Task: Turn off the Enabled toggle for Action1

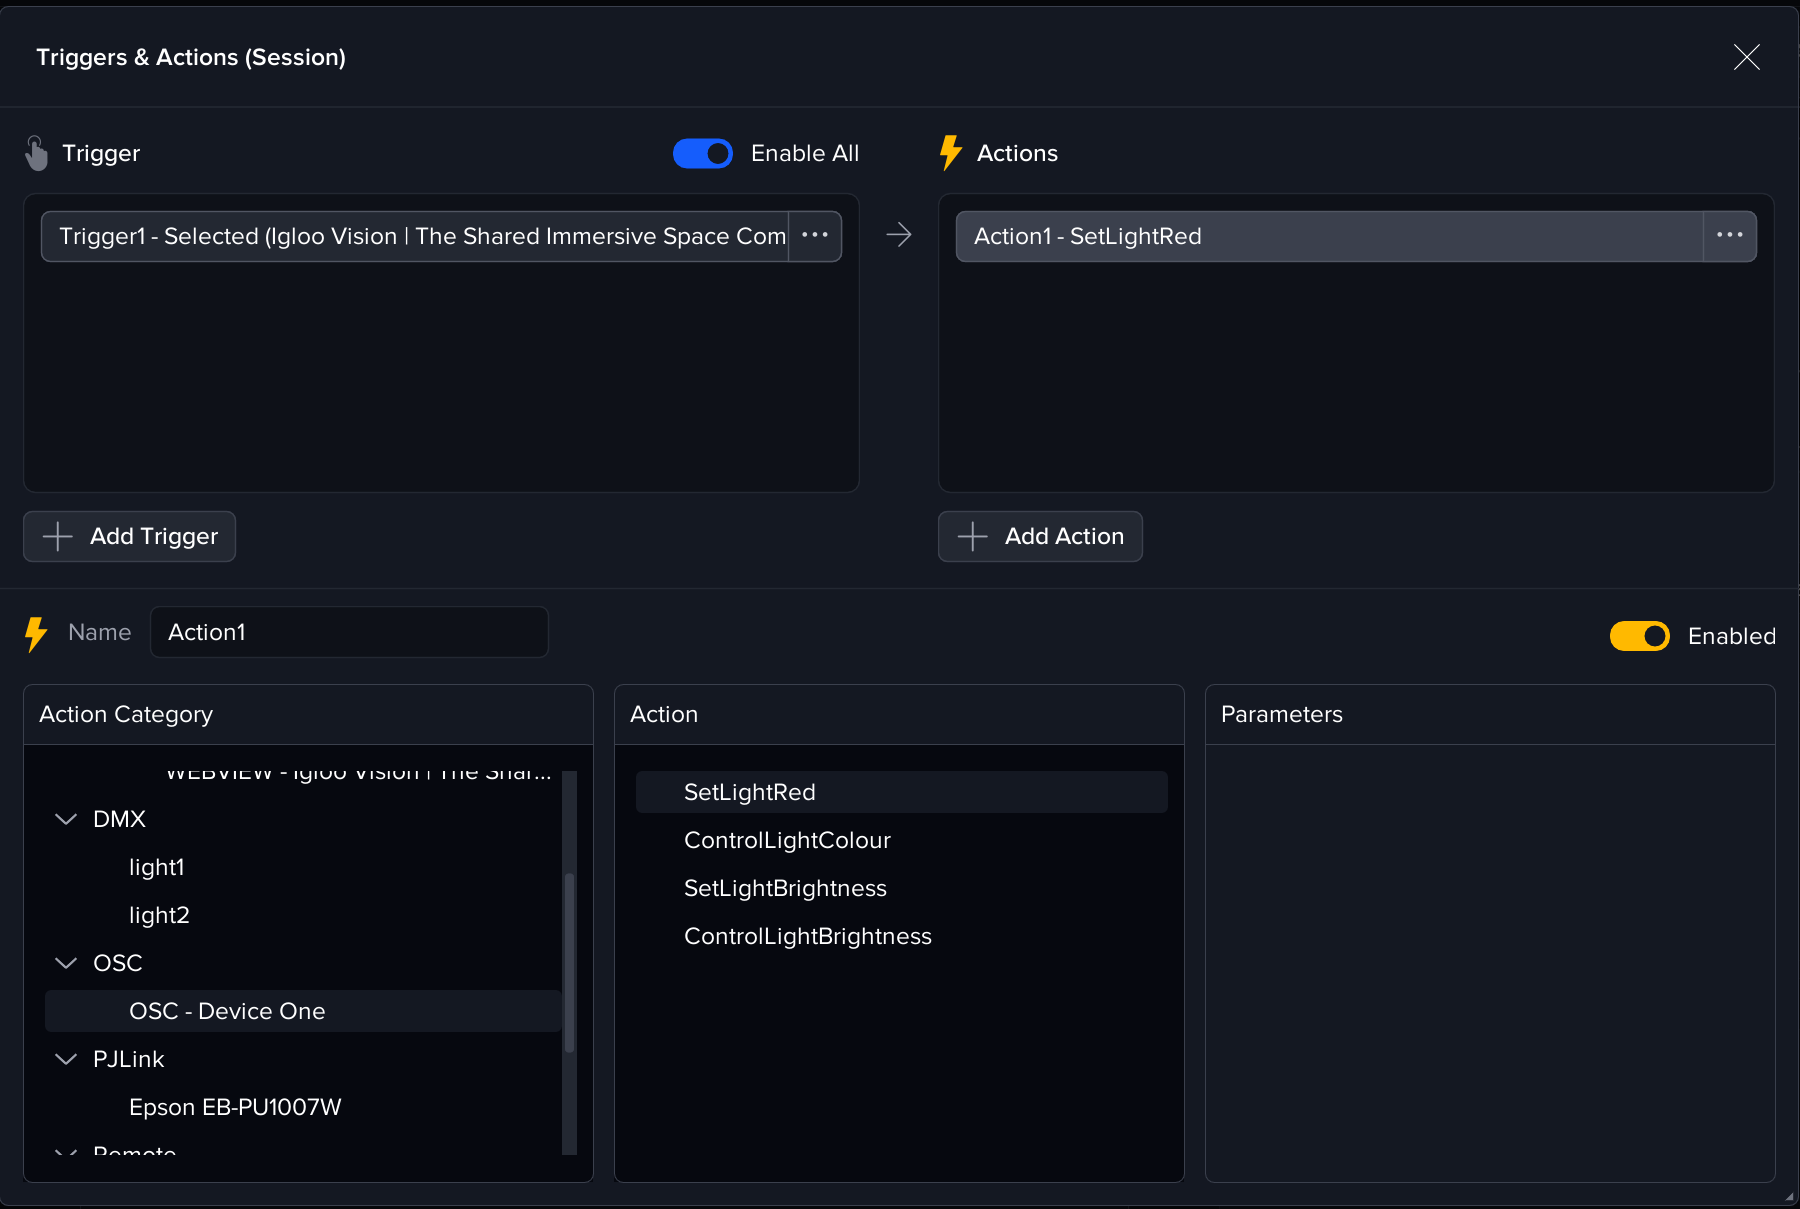Action: [1639, 636]
